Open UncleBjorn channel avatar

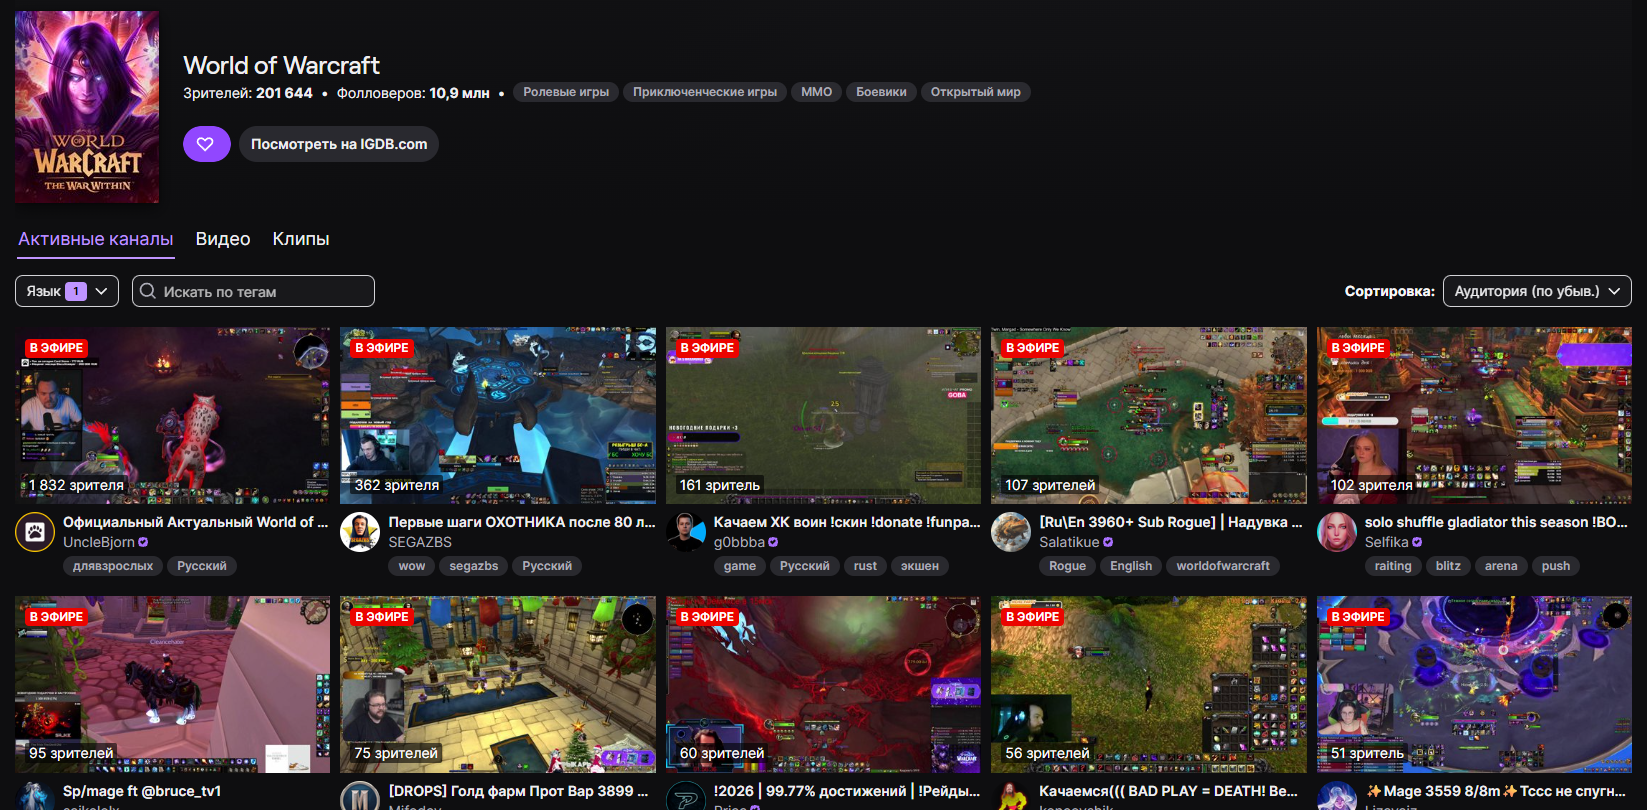[35, 532]
